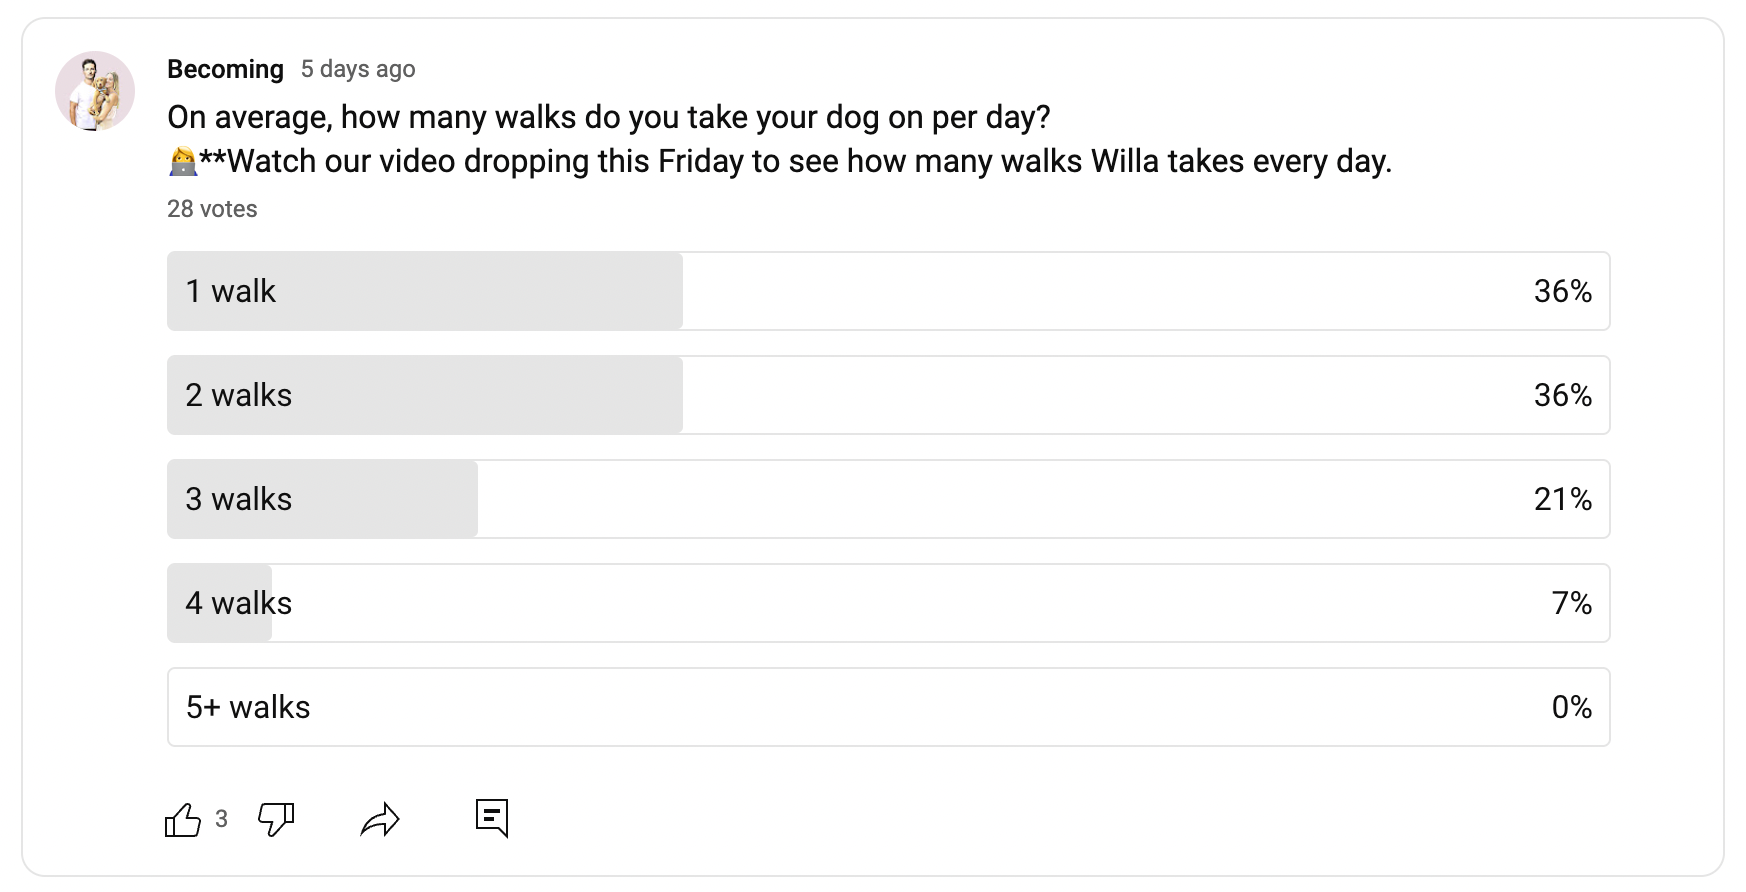Image resolution: width=1746 pixels, height=892 pixels.
Task: Click the 21% result for 3 walks
Action: click(x=1563, y=499)
